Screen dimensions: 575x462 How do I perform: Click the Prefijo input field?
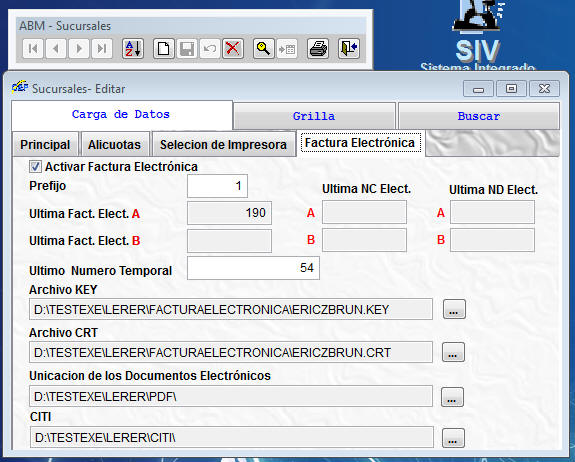(217, 186)
